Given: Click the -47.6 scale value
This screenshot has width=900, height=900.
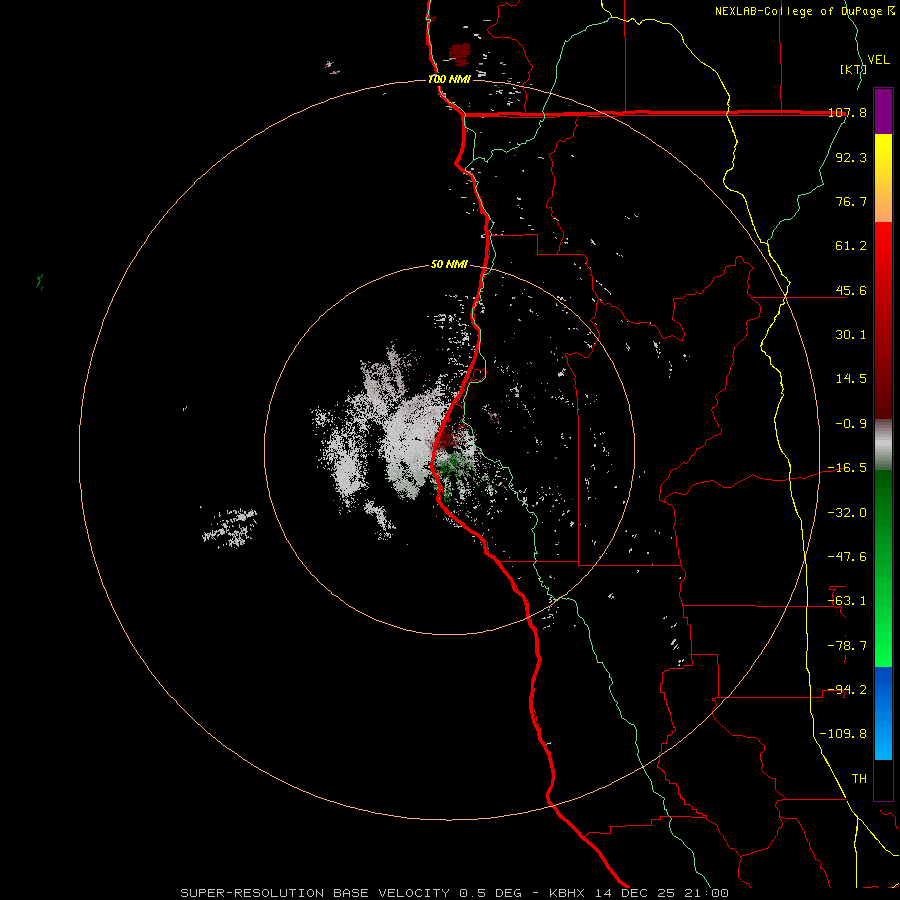Looking at the screenshot, I should point(847,557).
